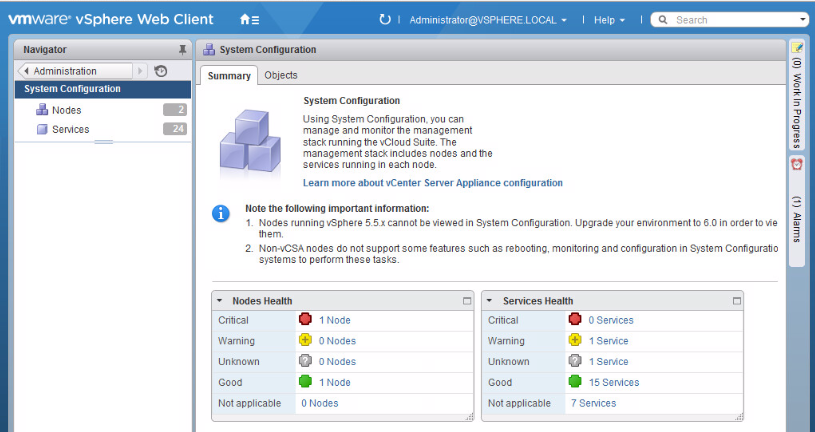Open the good '1 Node' link
Image resolution: width=815 pixels, height=432 pixels.
point(335,383)
